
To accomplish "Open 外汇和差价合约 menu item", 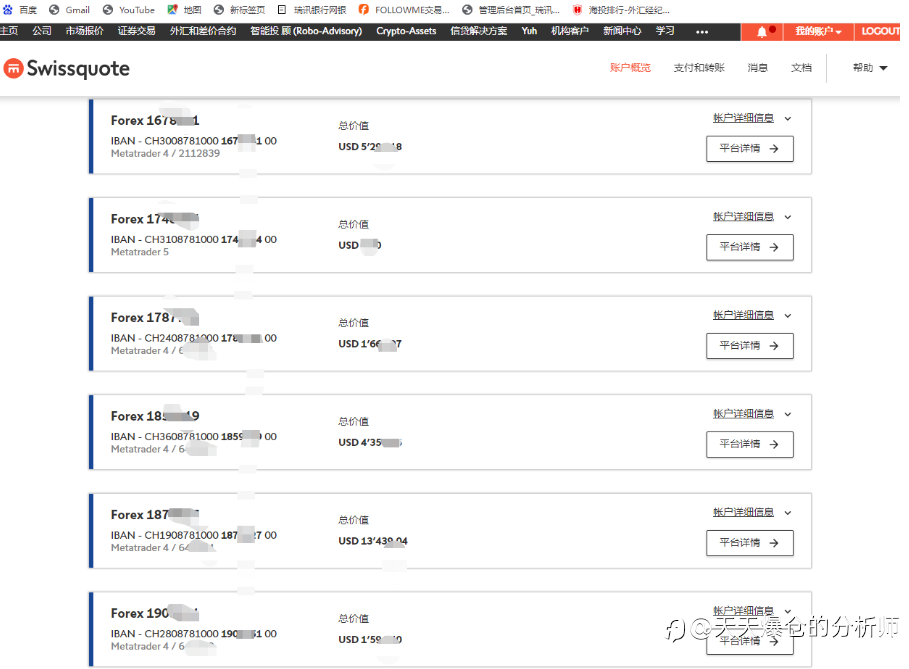I will click(203, 31).
